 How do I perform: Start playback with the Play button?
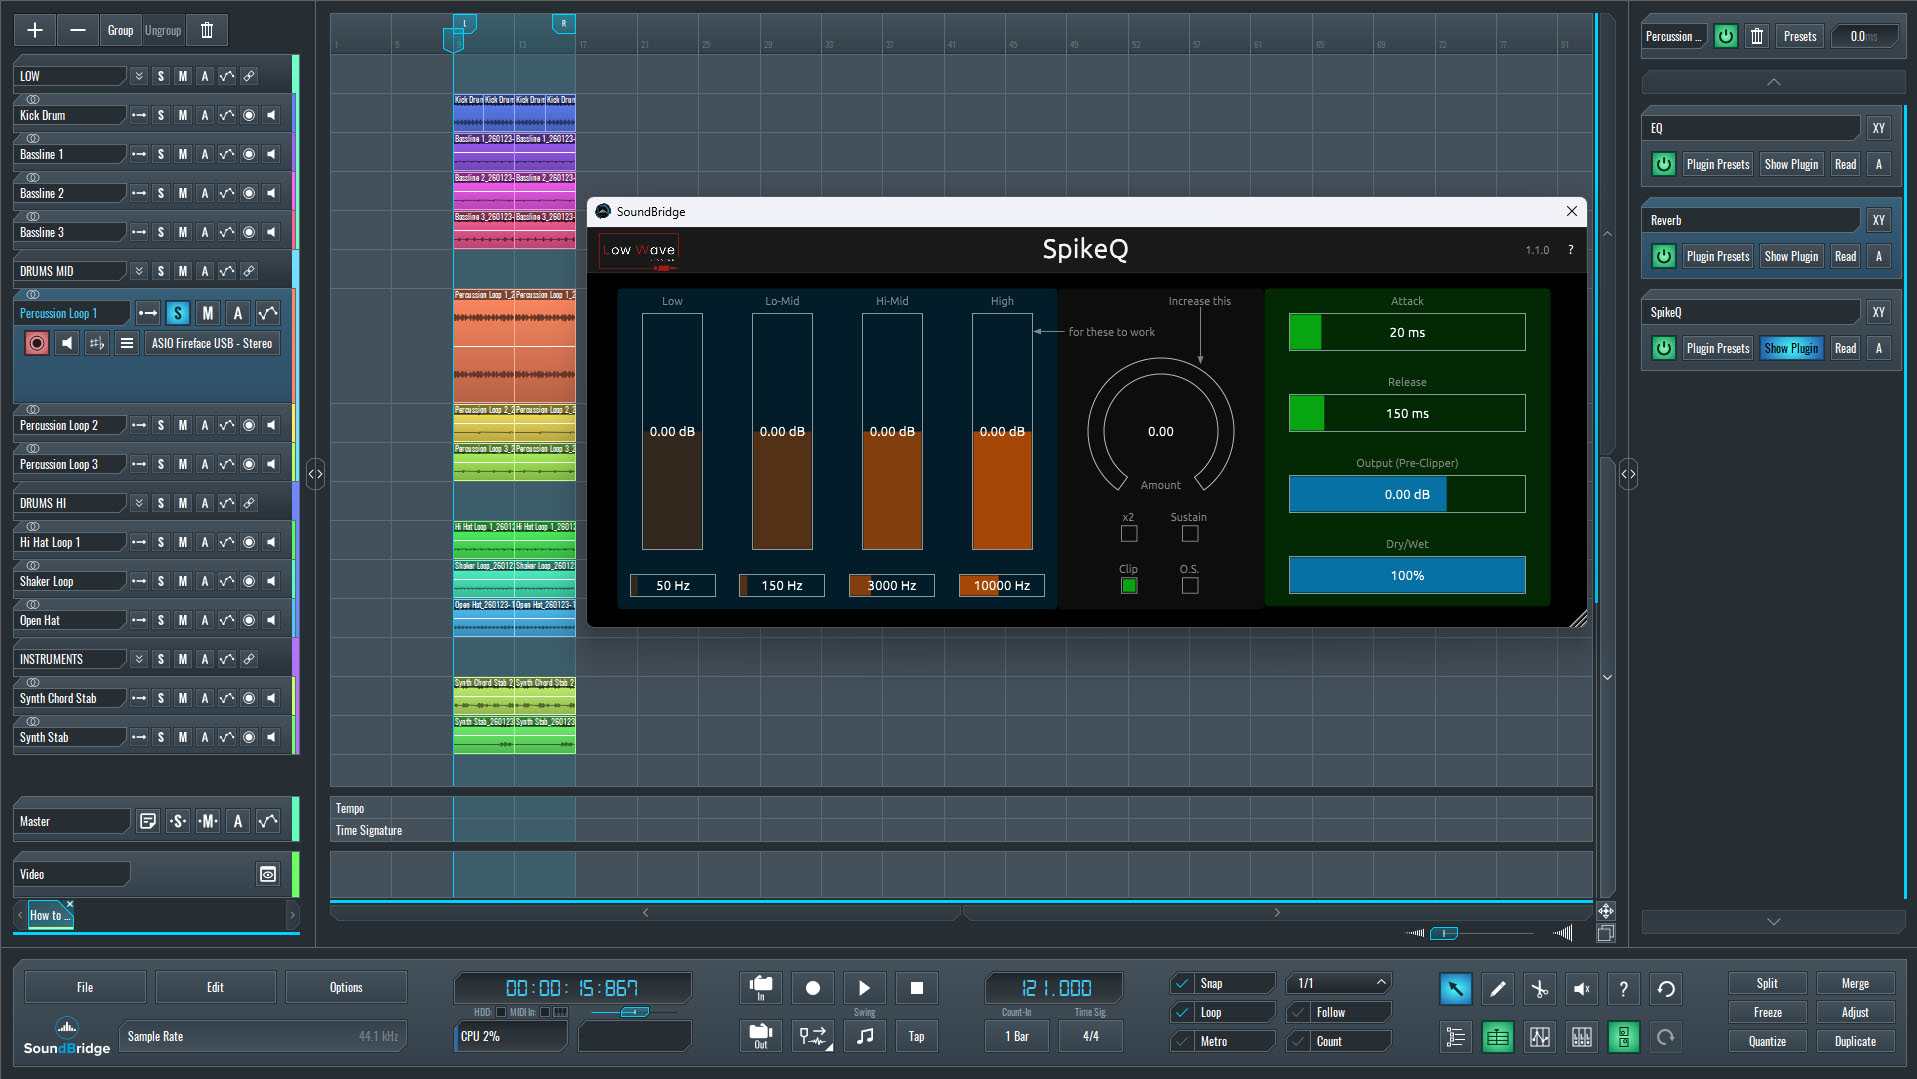[x=864, y=988]
